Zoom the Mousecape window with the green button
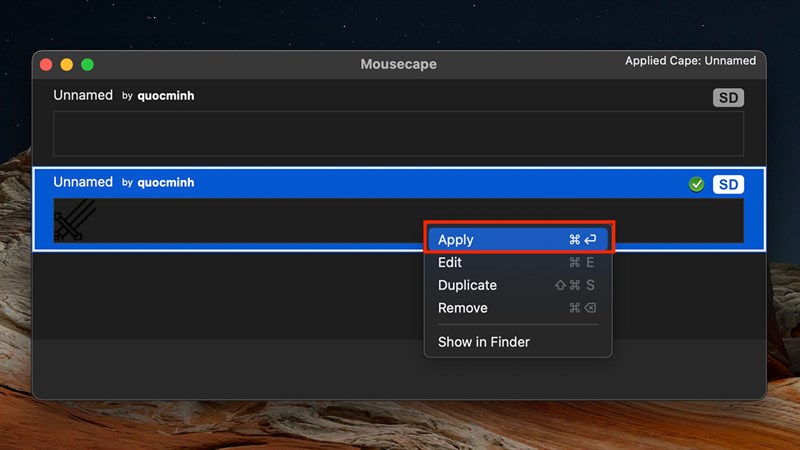 point(87,65)
